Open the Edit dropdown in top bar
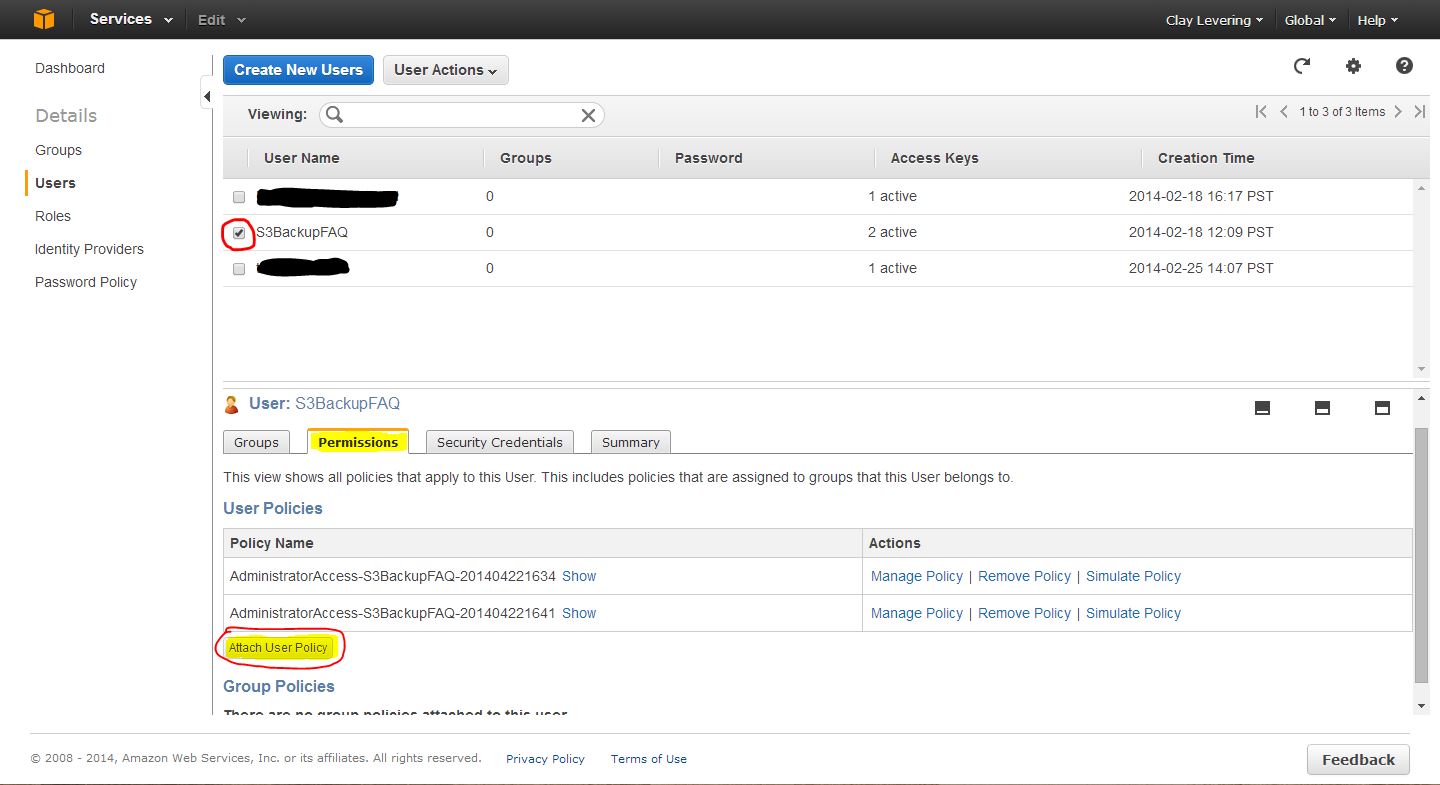1440x785 pixels. click(x=221, y=20)
